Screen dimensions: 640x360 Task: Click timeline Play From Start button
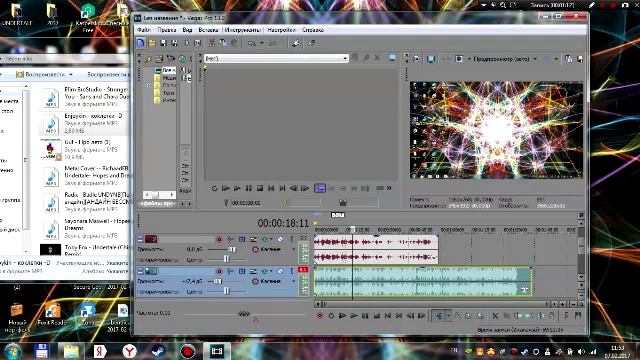342,316
